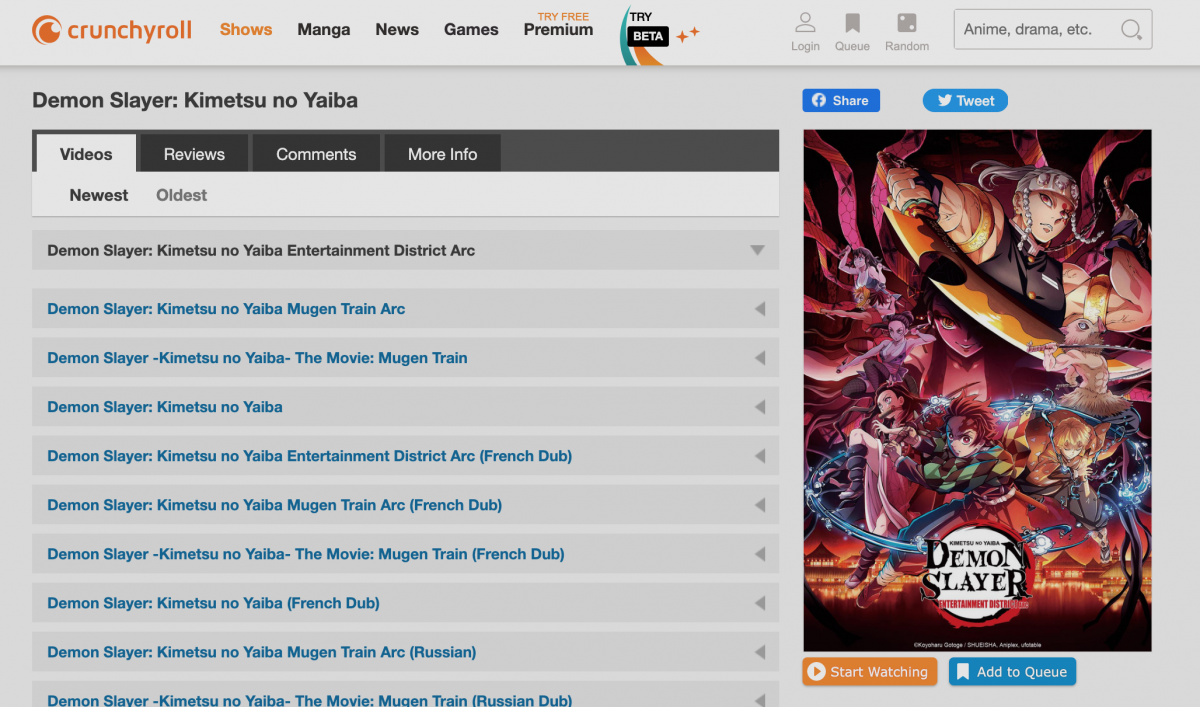Sort episodes by Newest
This screenshot has height=707, width=1200.
click(99, 195)
